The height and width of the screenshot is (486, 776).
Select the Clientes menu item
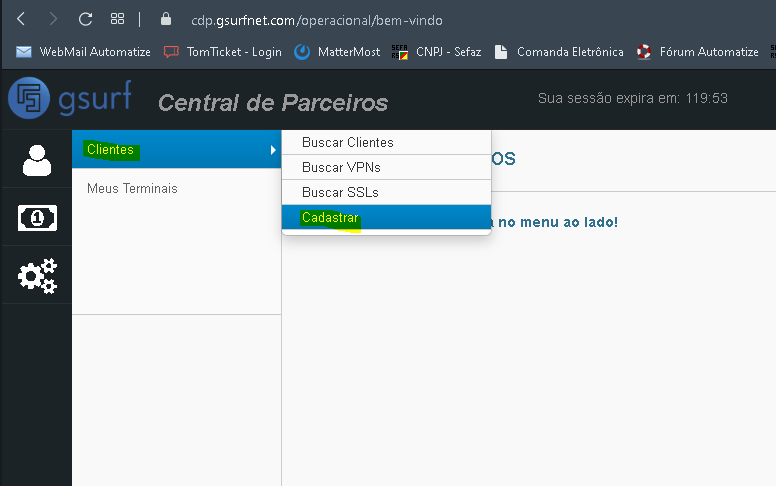tap(176, 149)
